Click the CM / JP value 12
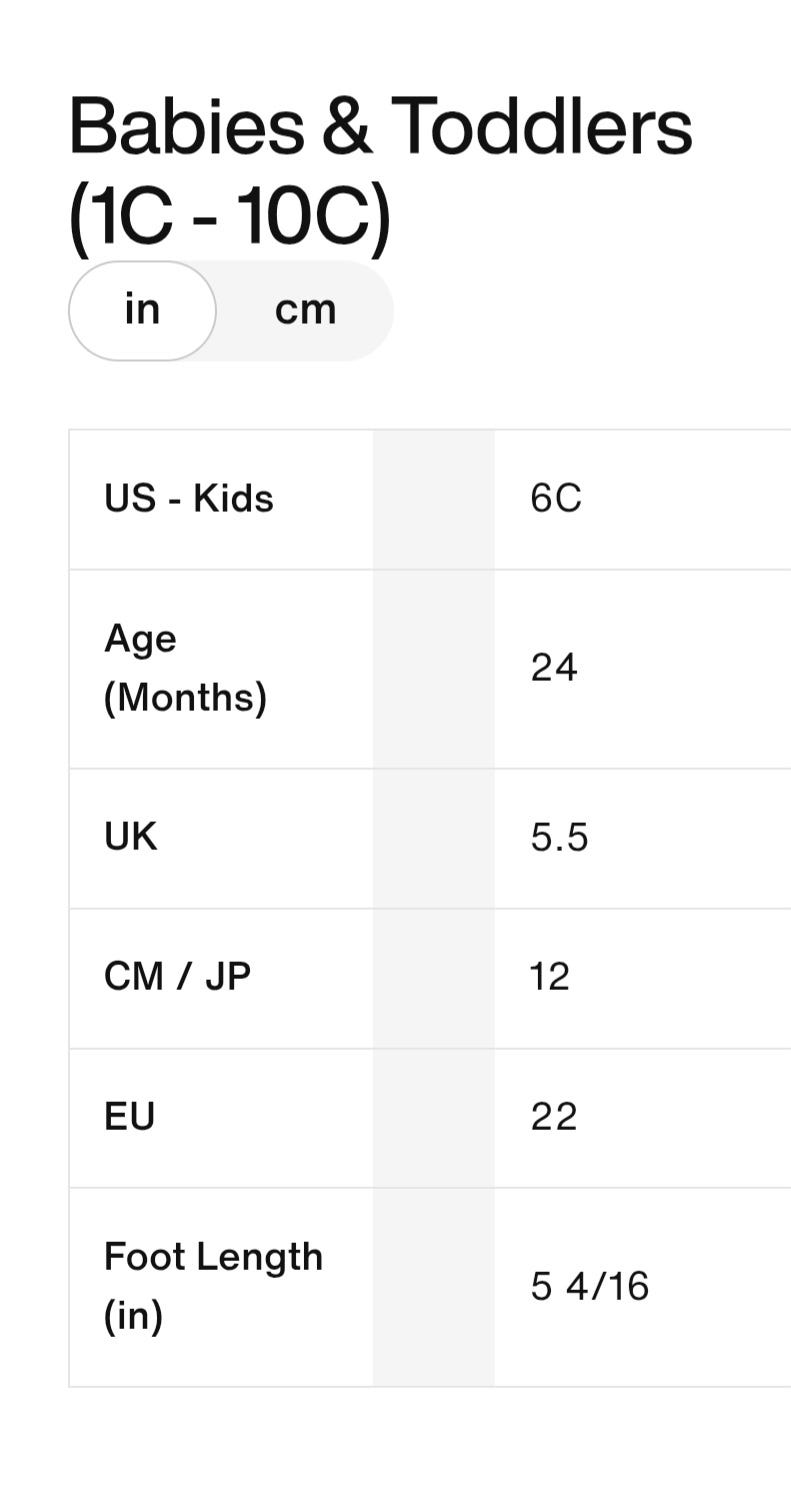This screenshot has height=1493, width=791. 549,977
